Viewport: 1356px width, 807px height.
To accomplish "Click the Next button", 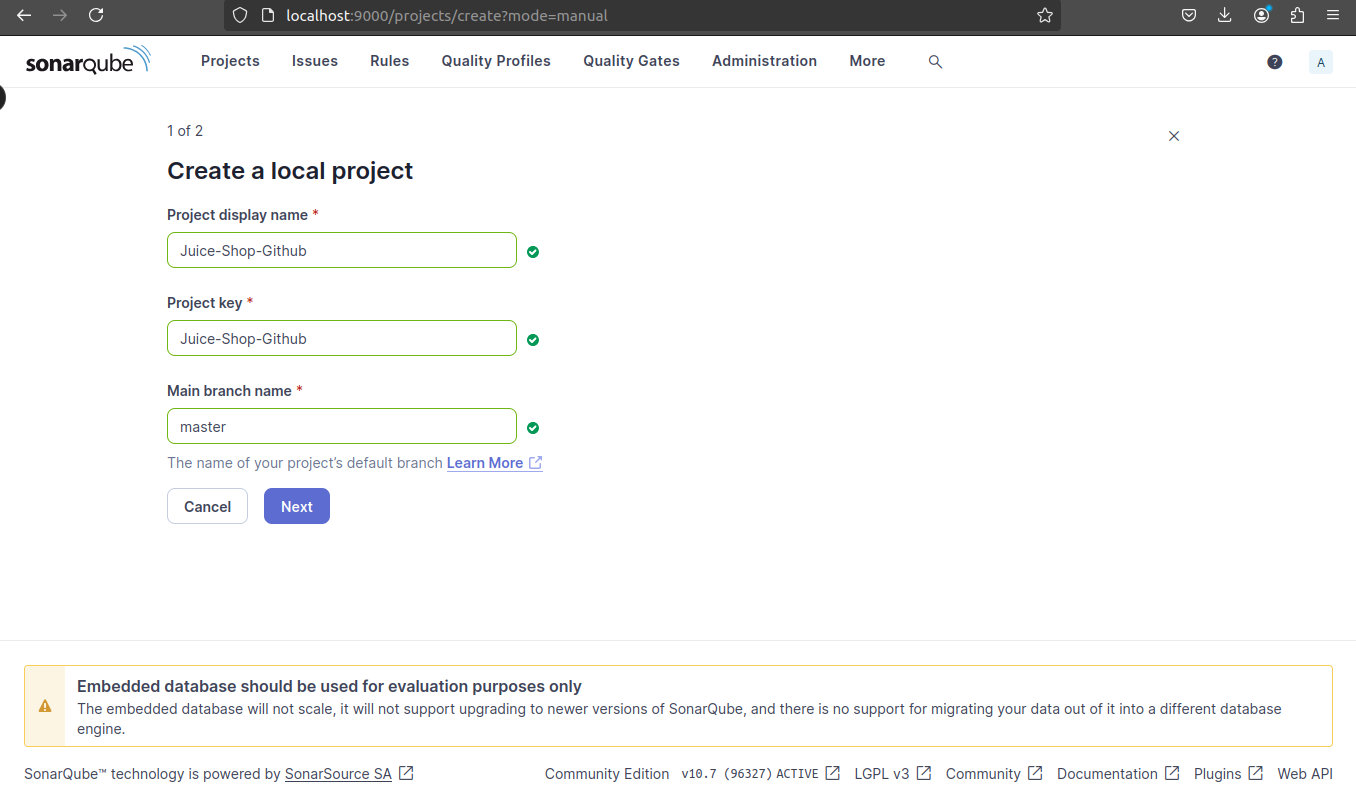I will point(296,506).
